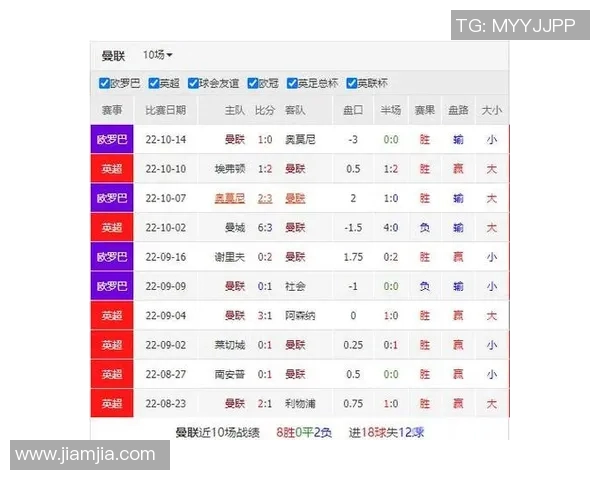Select the home team 南安普
This screenshot has height=480, width=600.
coord(230,374)
